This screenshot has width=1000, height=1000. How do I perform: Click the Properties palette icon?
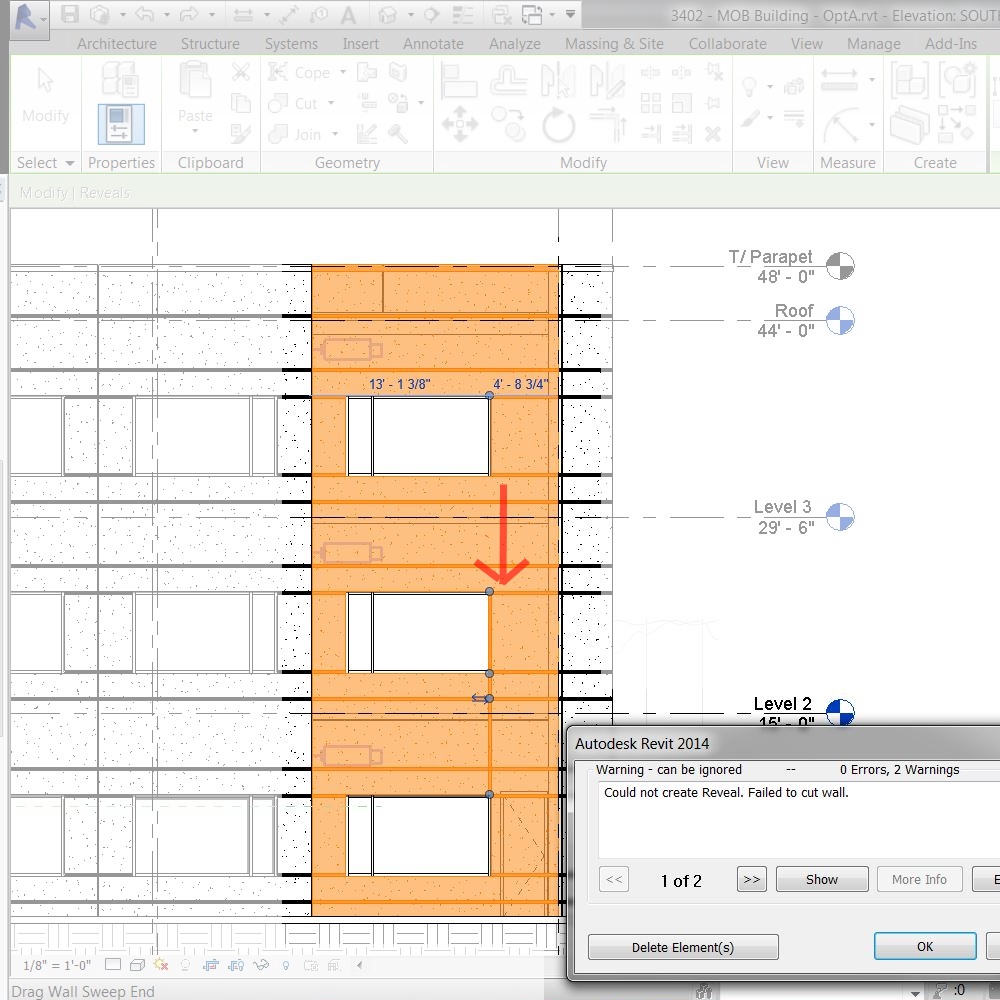[121, 124]
